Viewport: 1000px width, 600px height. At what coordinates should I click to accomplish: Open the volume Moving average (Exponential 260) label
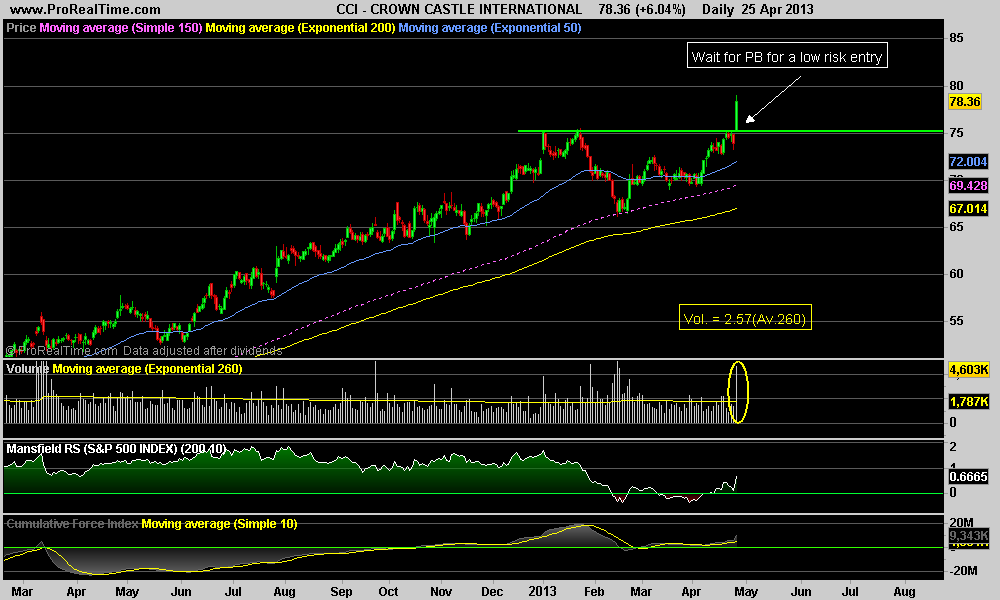click(147, 369)
